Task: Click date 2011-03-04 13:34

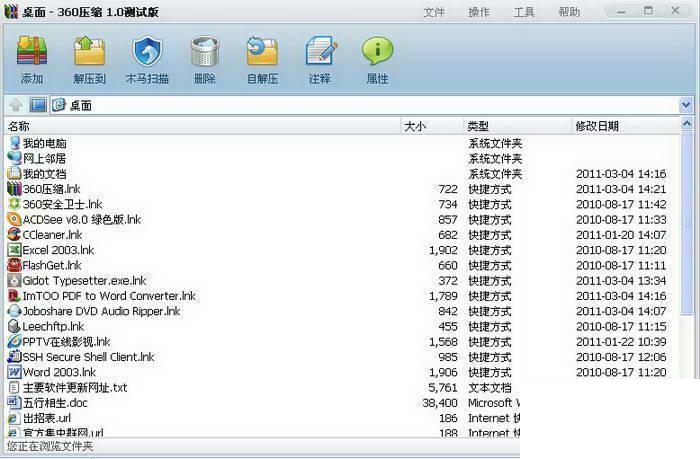Action: (621, 280)
